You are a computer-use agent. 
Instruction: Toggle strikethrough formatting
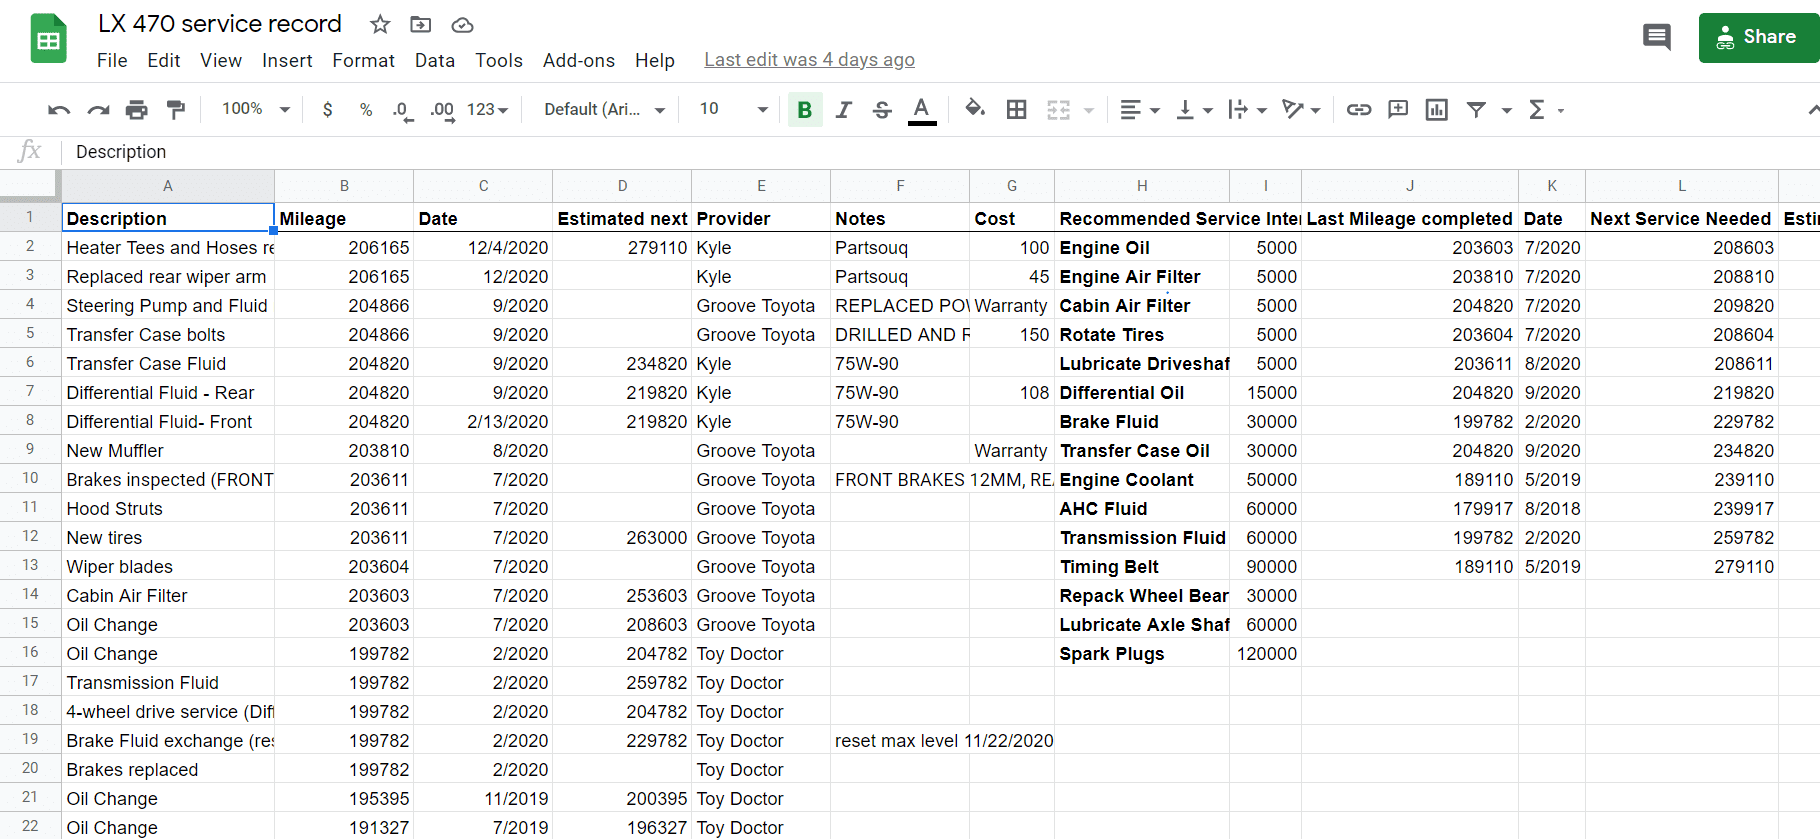tap(882, 110)
